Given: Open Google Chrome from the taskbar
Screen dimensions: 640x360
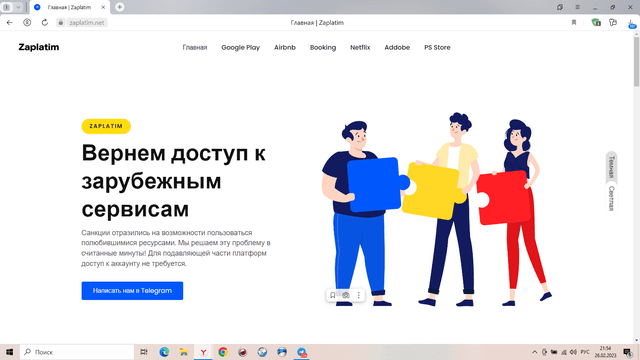Looking at the screenshot, I should [223, 352].
